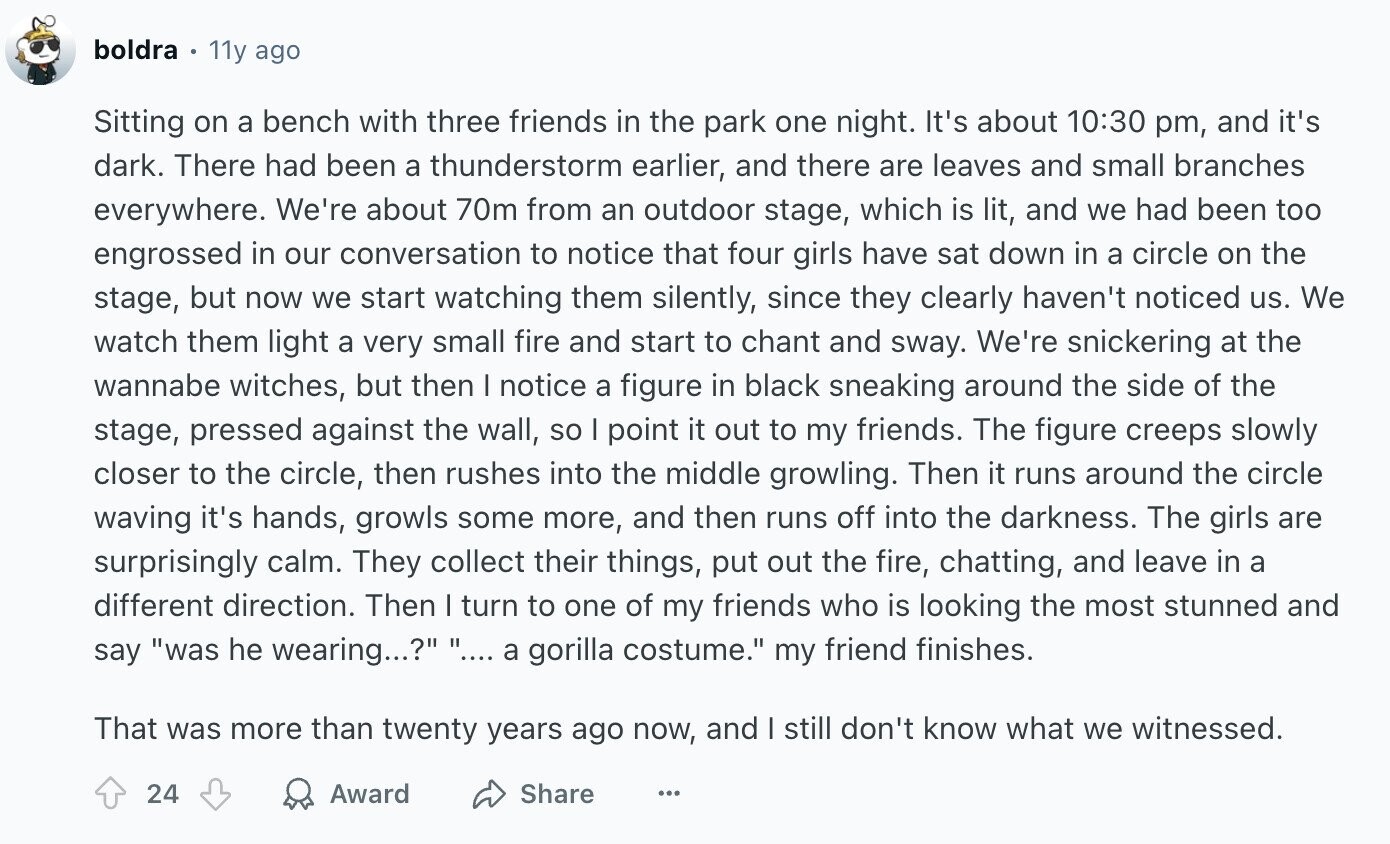Click the quoted text 'was he wearing...?'
Screen dimensions: 1390x844
click(x=291, y=650)
